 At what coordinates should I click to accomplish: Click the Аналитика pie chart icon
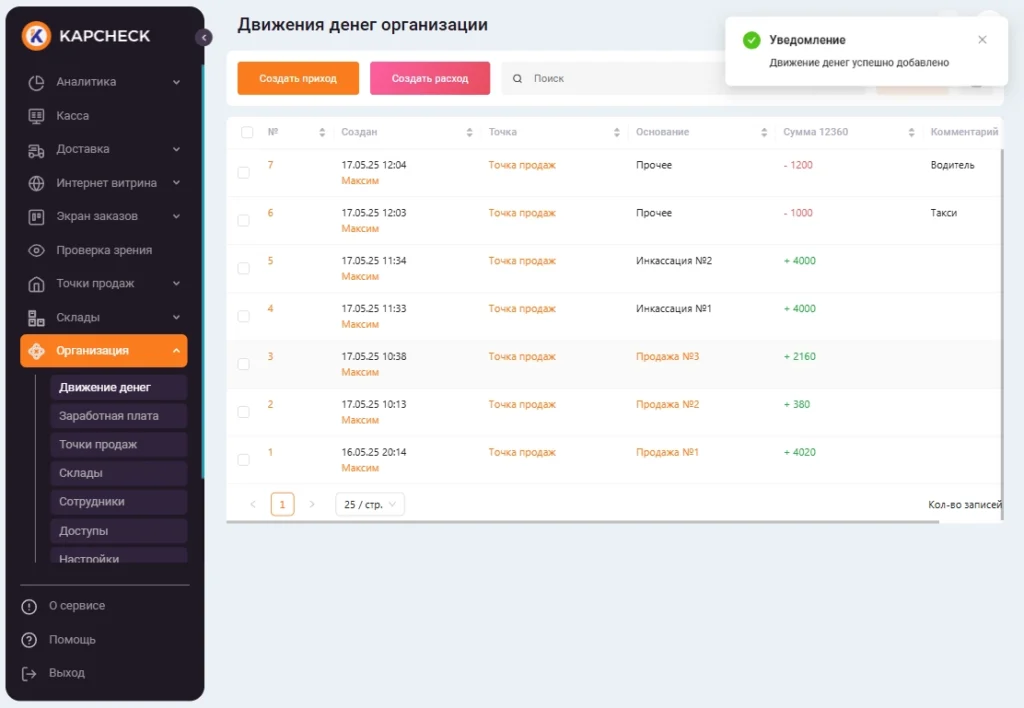36,82
